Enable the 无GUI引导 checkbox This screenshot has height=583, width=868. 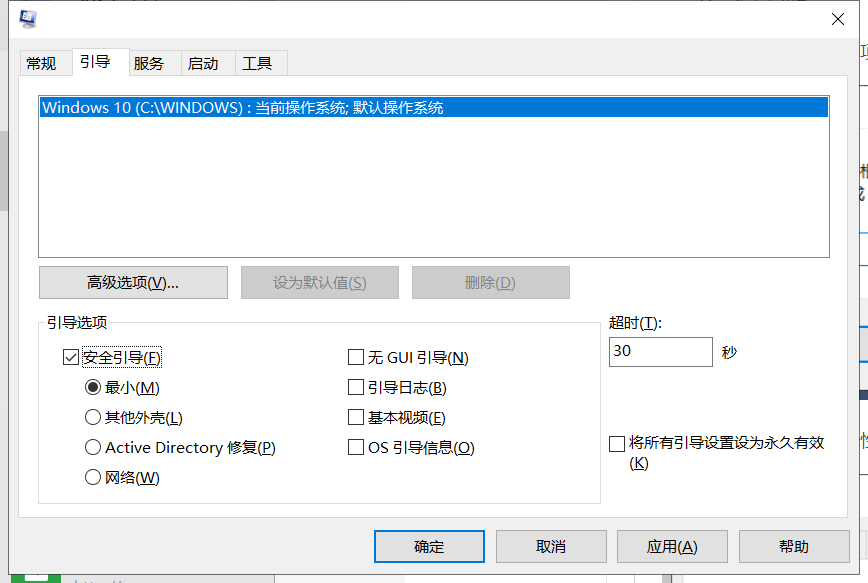coord(356,357)
